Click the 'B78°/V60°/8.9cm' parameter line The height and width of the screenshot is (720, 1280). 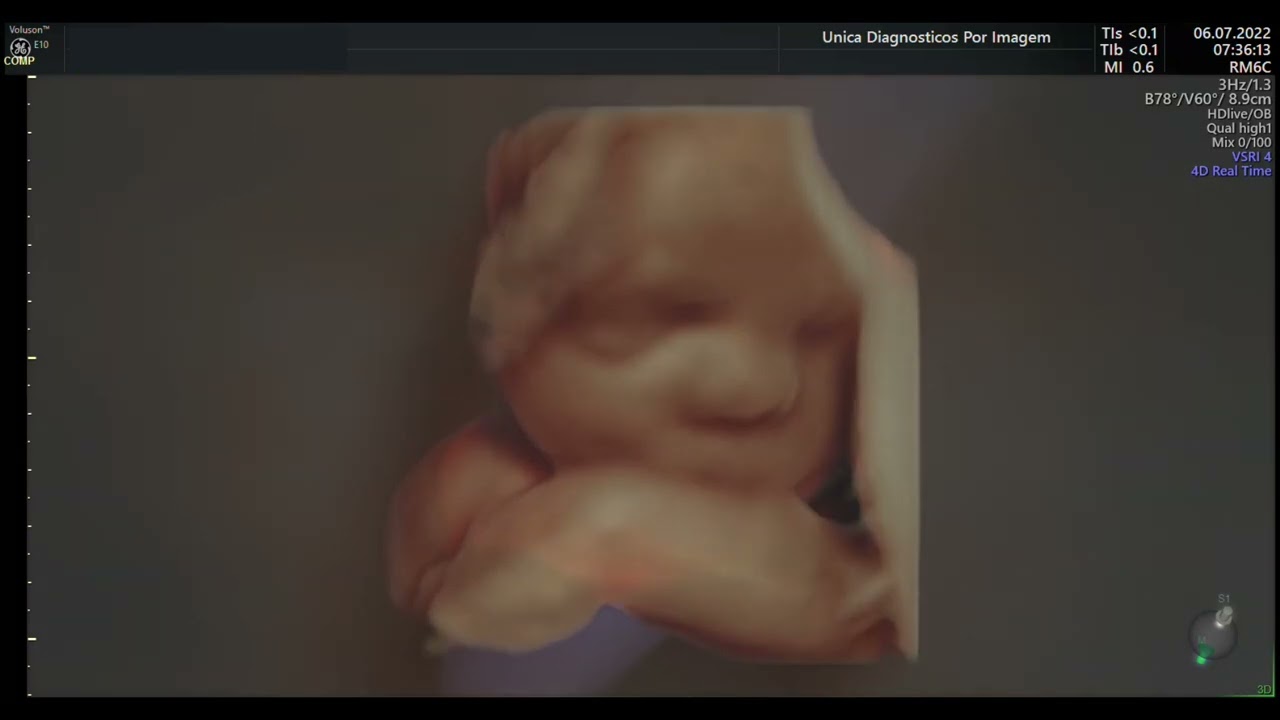pos(1208,99)
